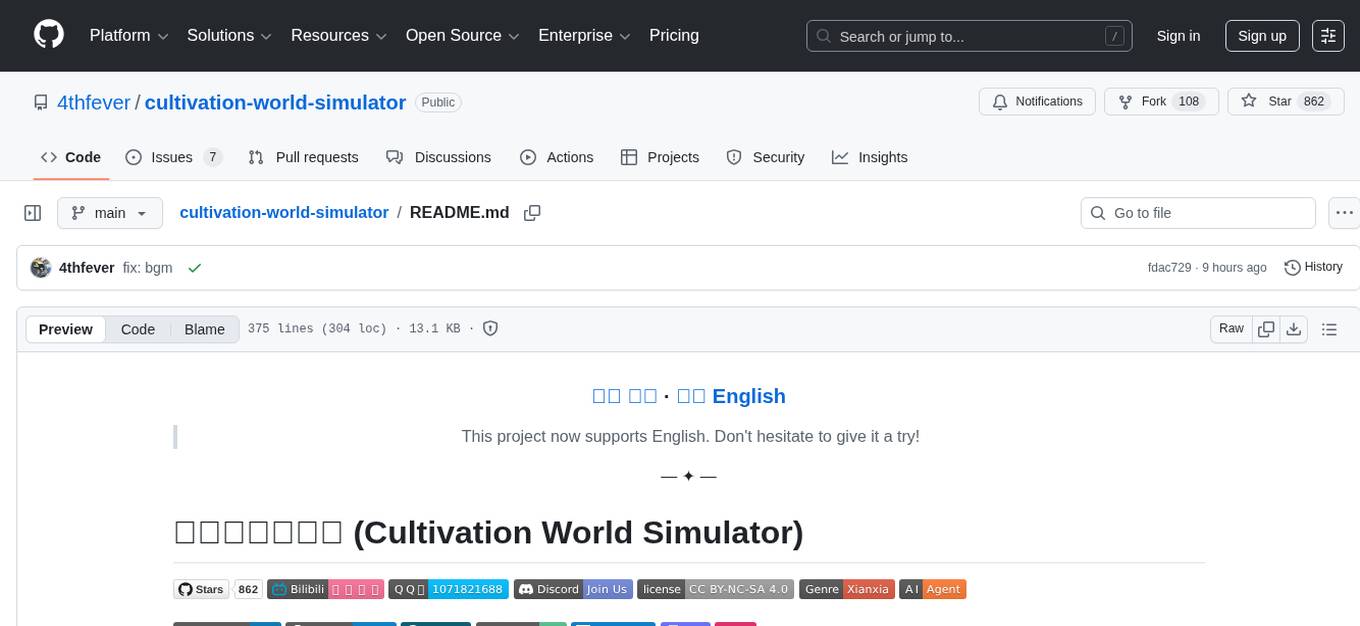The image size is (1360, 626).
Task: Copy the README.md file path
Action: 532,212
